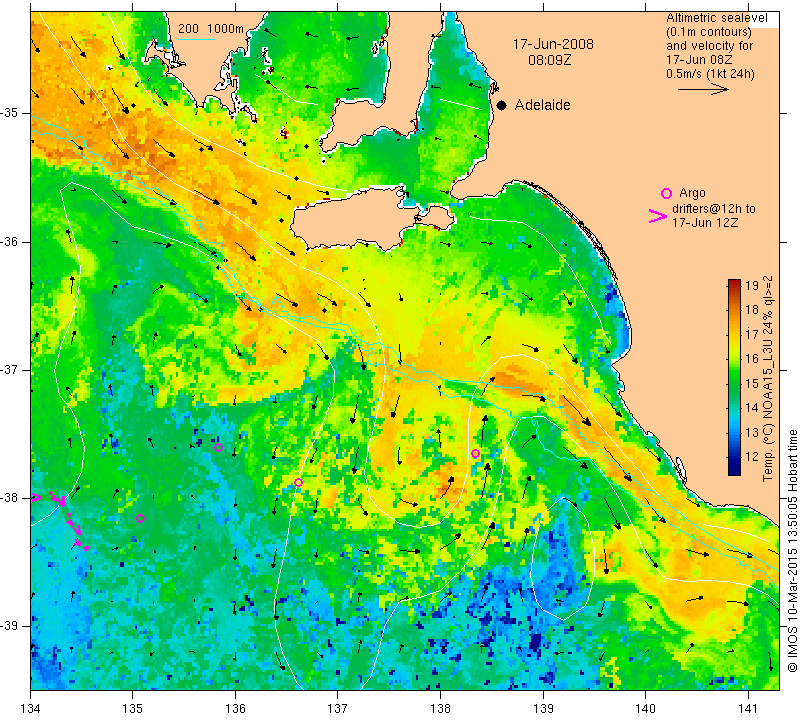Click the colorbar value 12
Viewport: 800px width, 720px height.
[752, 457]
